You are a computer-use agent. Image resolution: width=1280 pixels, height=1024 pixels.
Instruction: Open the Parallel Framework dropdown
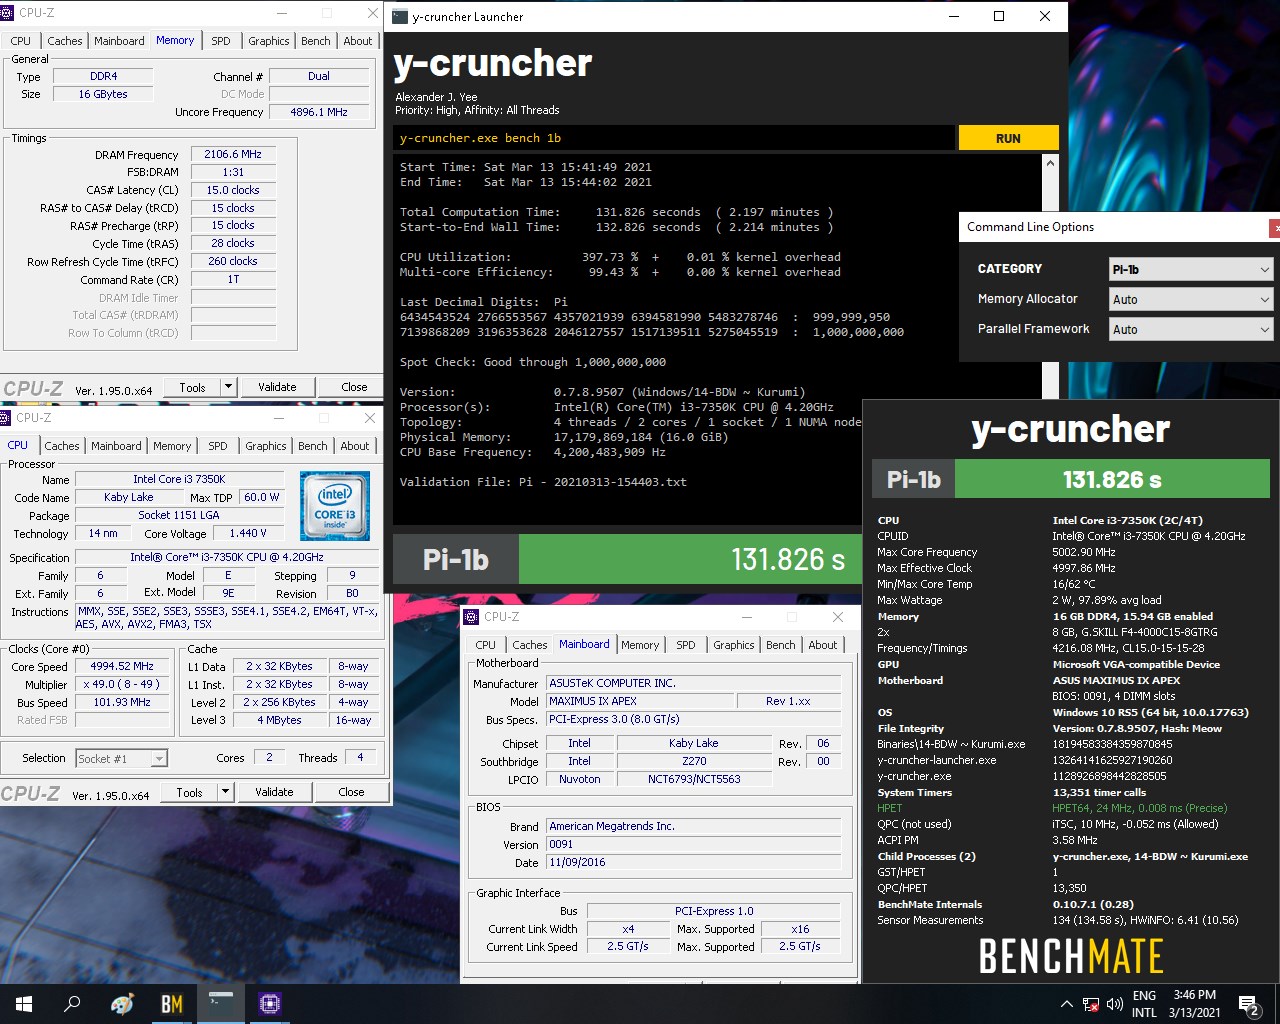point(1191,329)
